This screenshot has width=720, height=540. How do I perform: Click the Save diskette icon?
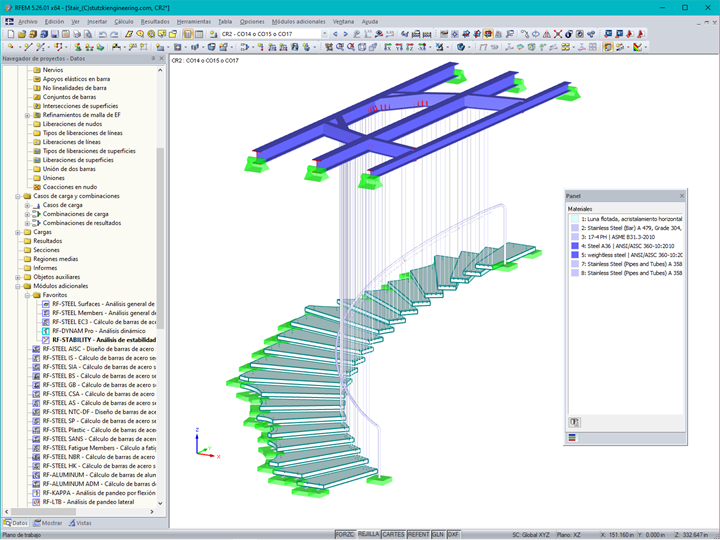click(x=55, y=34)
